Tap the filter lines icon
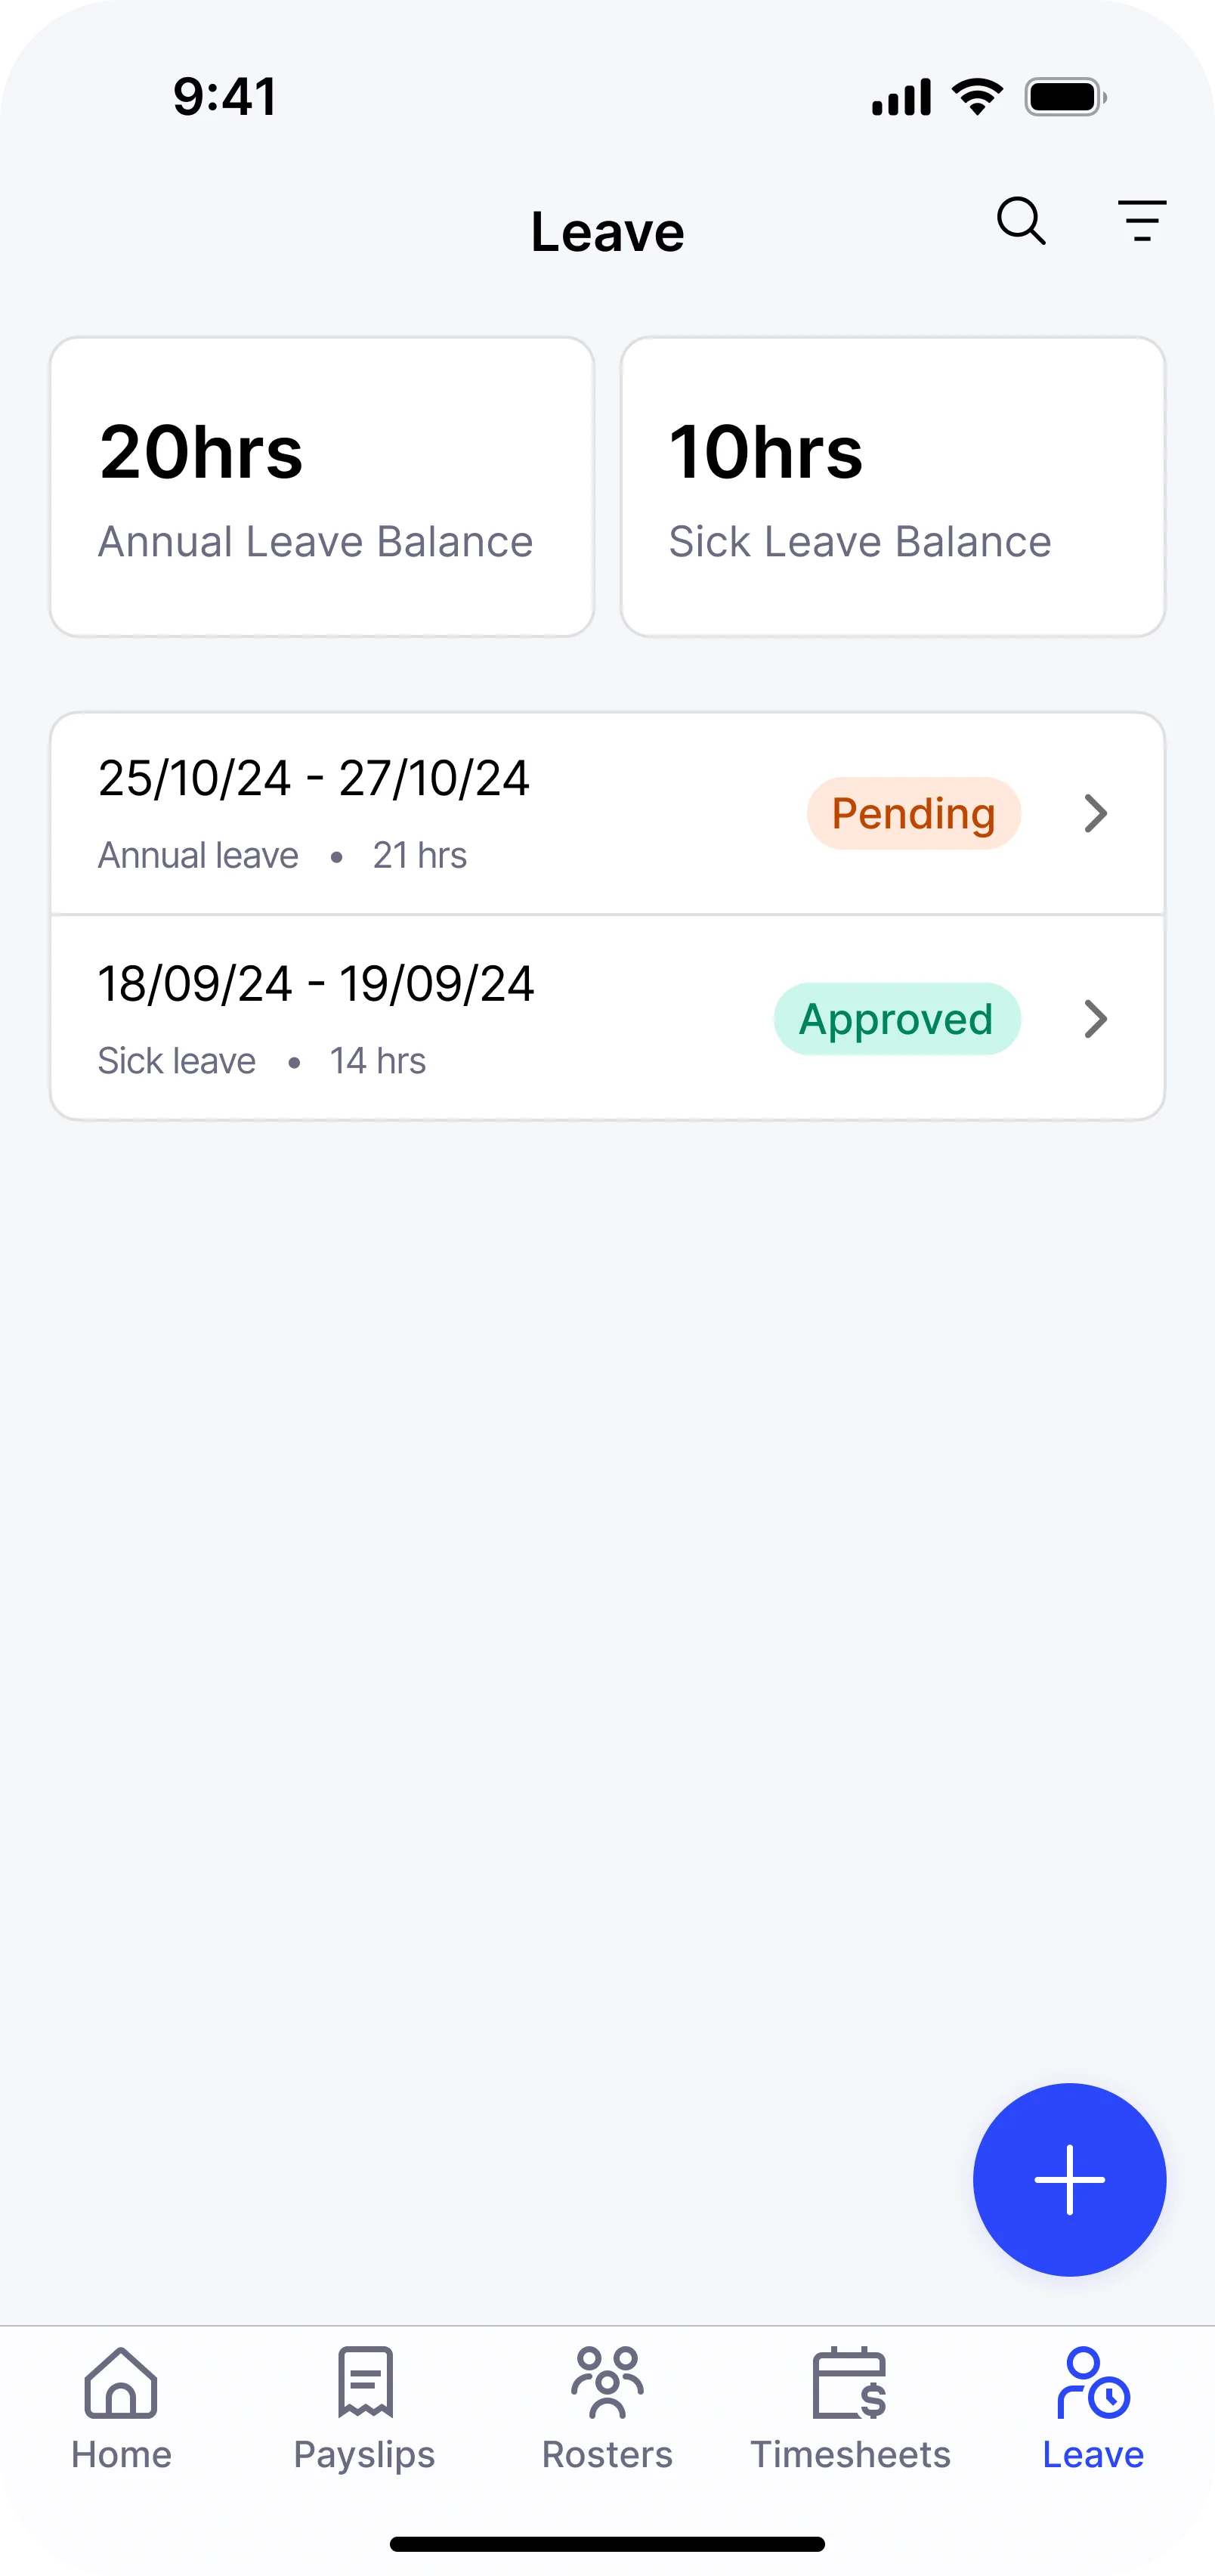Viewport: 1215px width, 2576px height. coord(1141,221)
